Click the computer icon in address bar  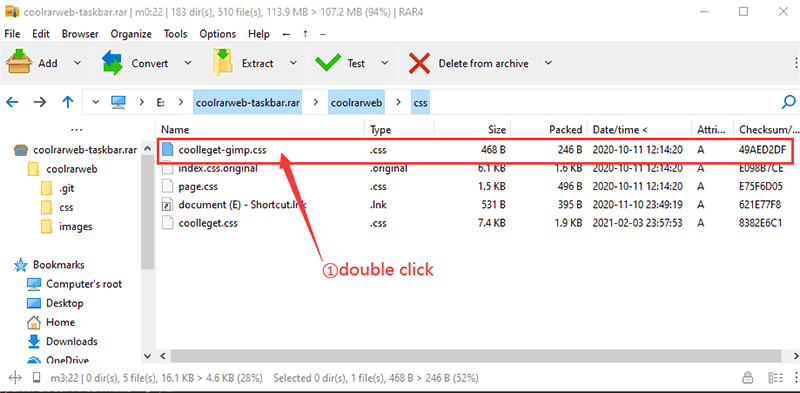pyautogui.click(x=118, y=102)
